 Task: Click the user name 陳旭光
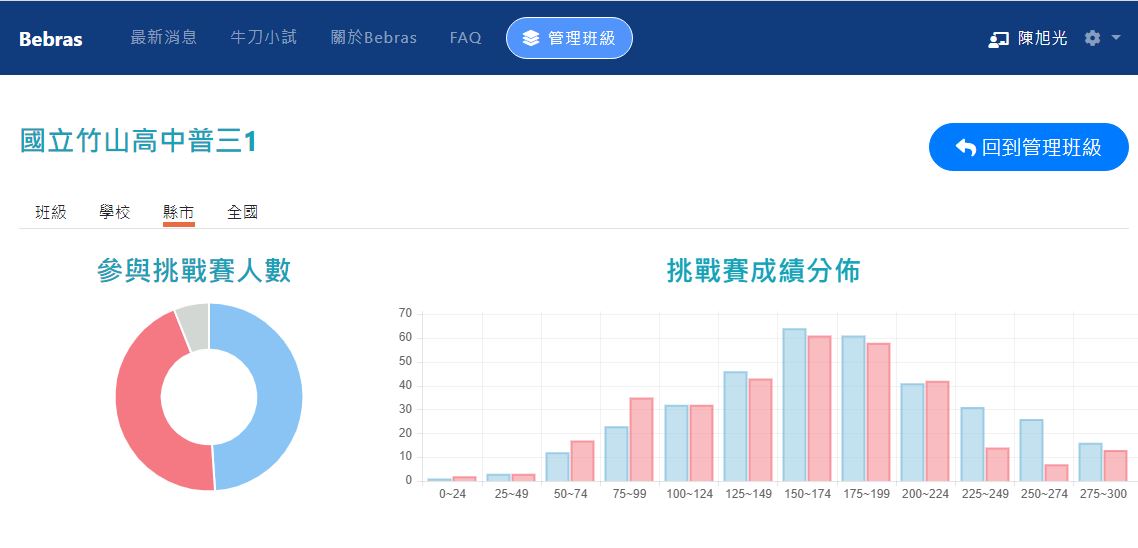[x=1042, y=38]
